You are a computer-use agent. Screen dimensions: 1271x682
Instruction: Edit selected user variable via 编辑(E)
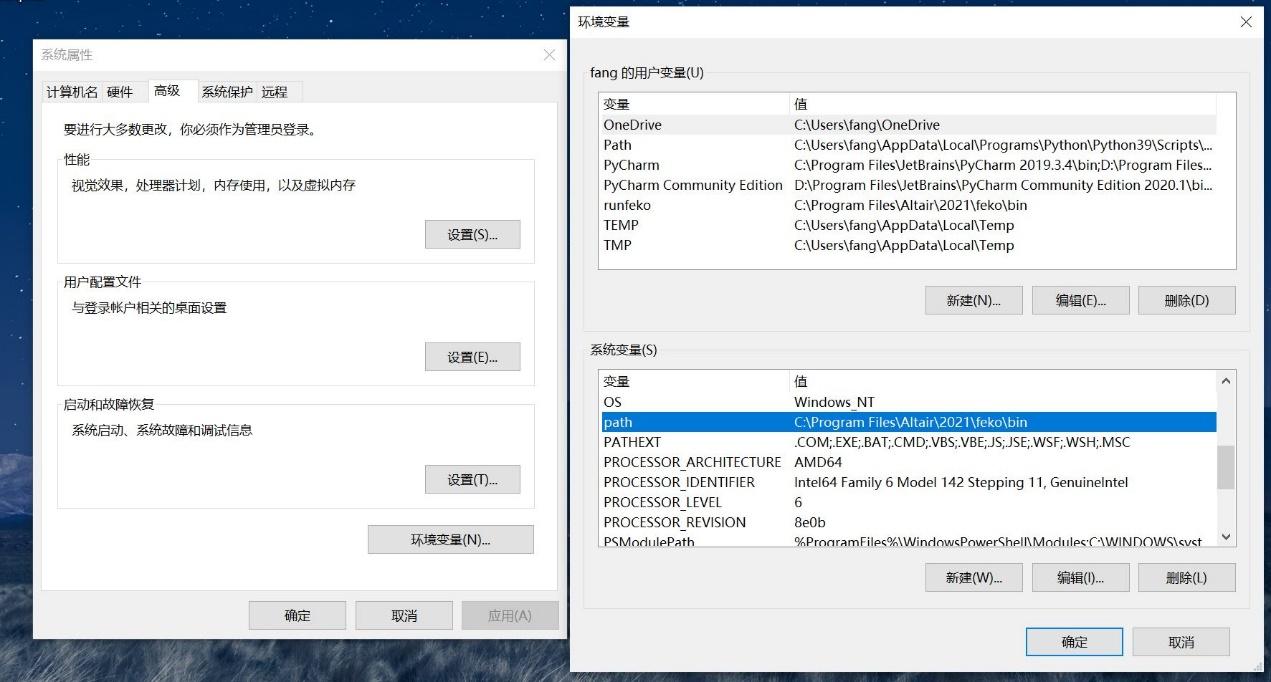click(x=1080, y=299)
